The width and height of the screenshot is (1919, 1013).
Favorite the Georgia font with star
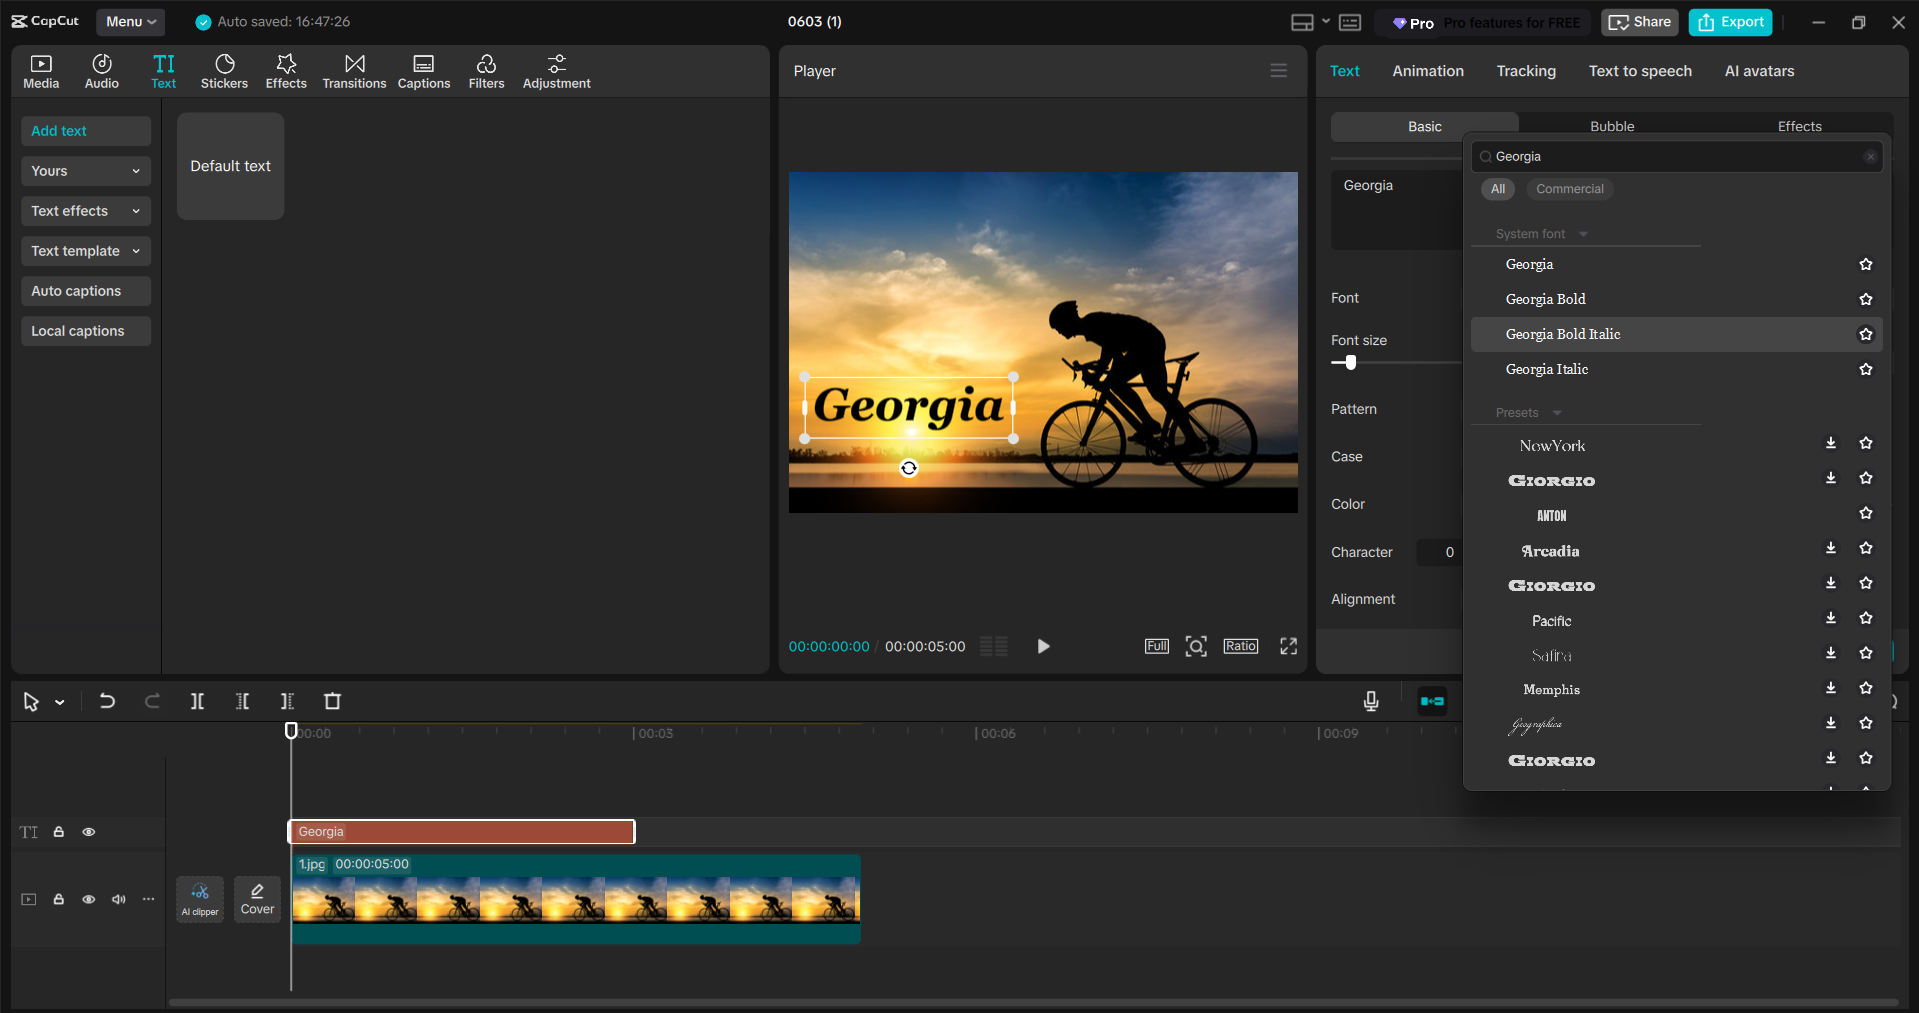tap(1866, 264)
